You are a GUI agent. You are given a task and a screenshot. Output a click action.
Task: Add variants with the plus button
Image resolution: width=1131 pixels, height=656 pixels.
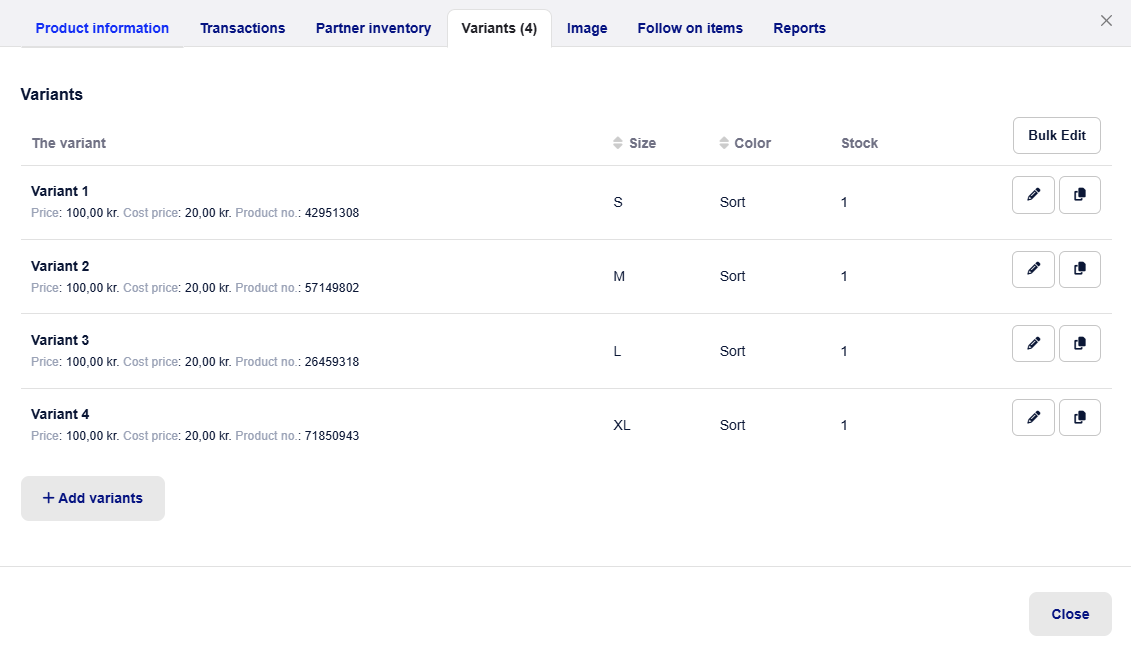tap(93, 498)
